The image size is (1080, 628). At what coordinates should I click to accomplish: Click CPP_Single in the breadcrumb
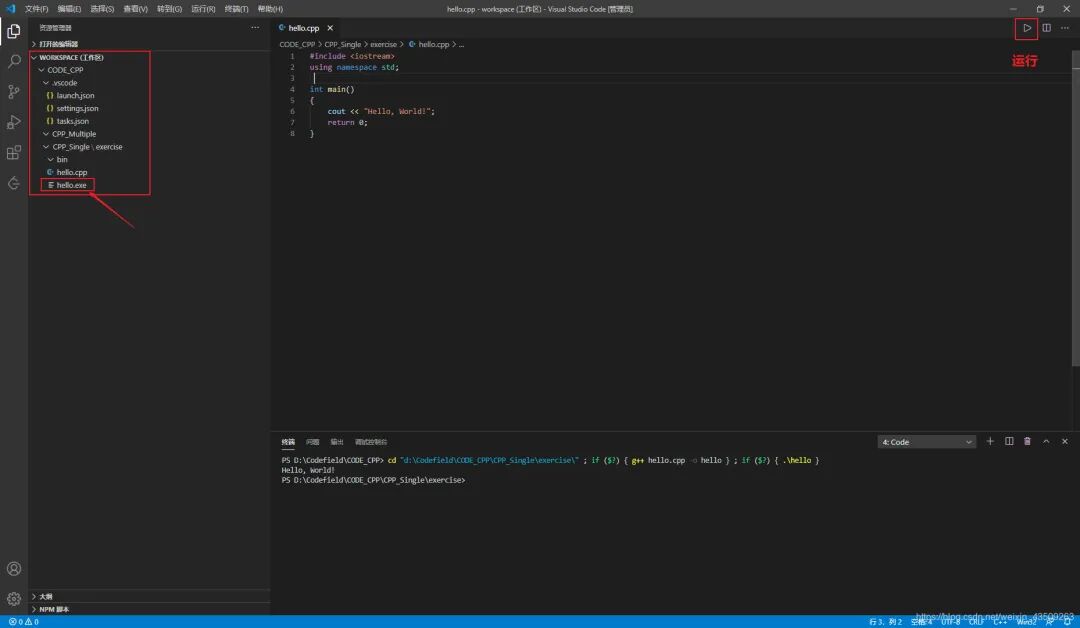[x=342, y=44]
